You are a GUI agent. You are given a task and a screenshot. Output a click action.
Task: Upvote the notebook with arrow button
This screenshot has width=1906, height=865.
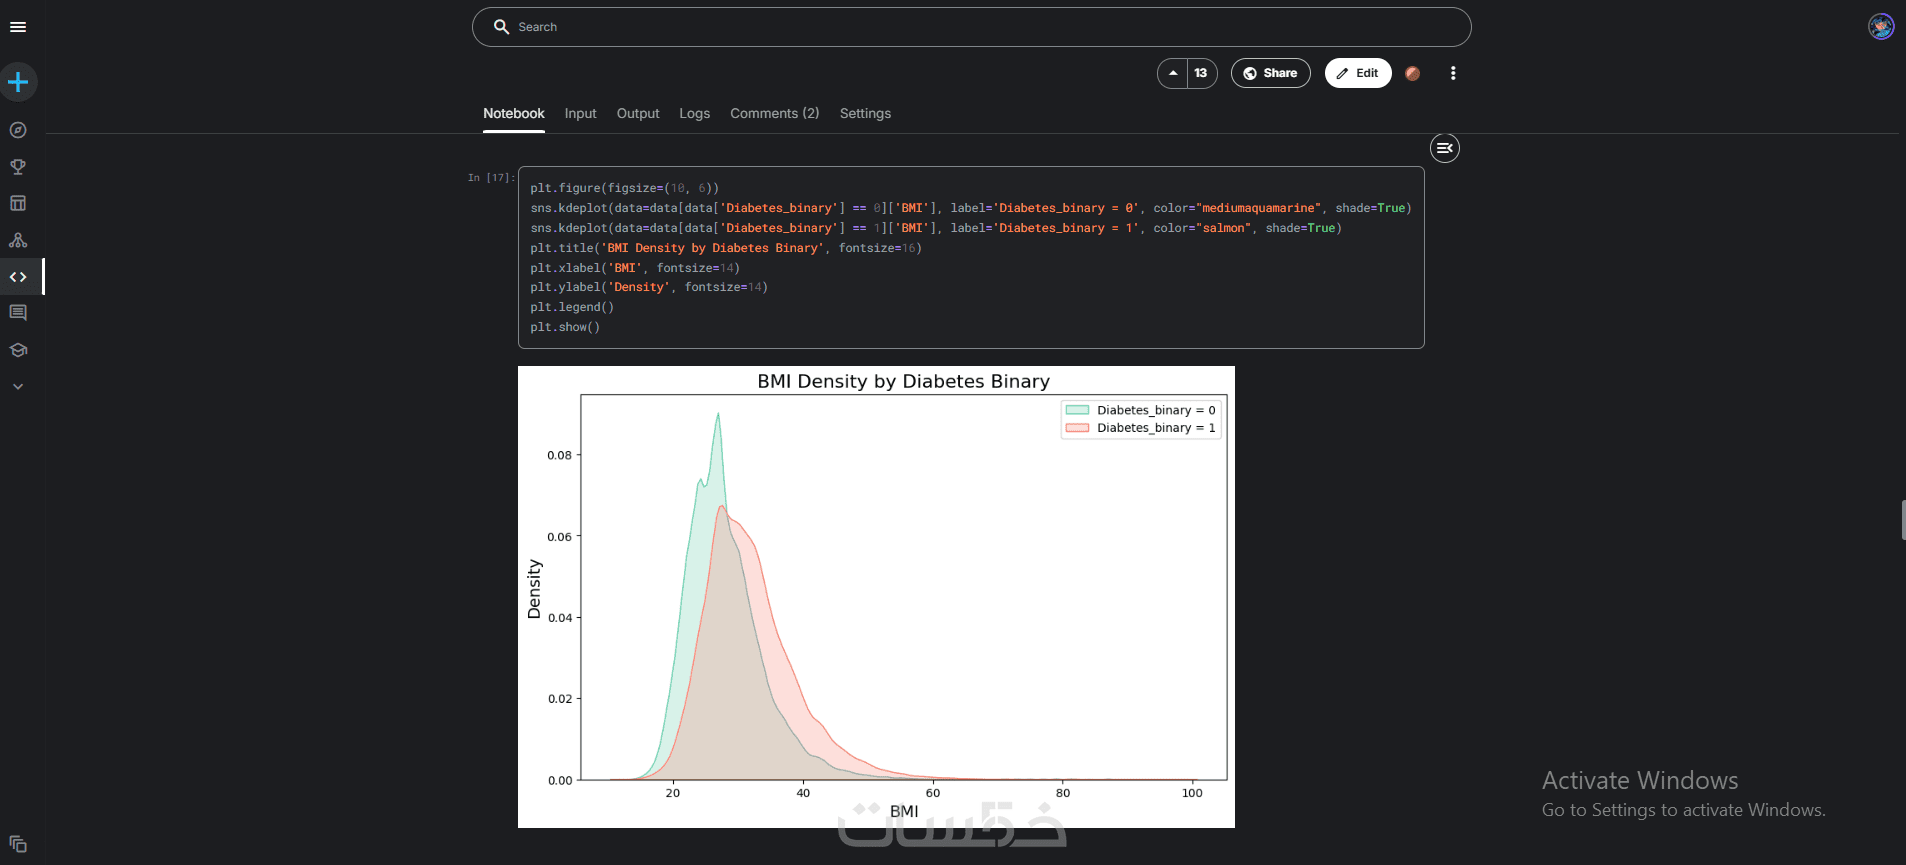pos(1173,73)
